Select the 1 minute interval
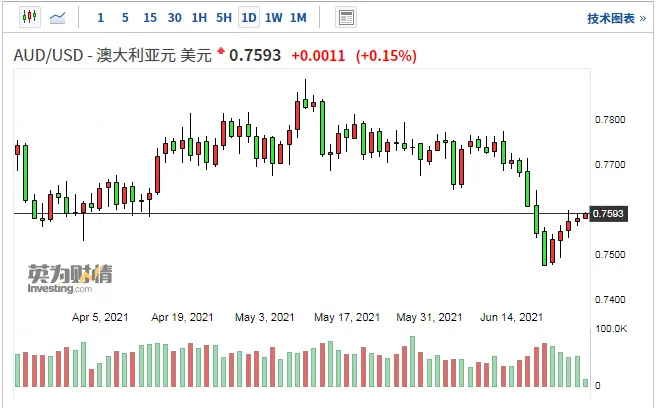The width and height of the screenshot is (656, 408). coord(100,18)
